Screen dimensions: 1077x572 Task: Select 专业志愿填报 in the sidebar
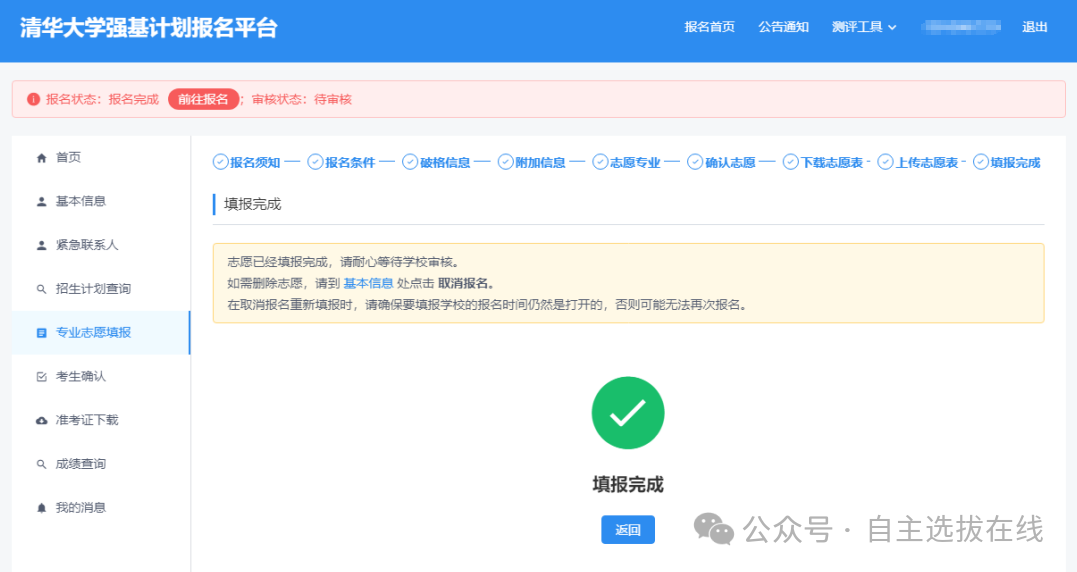tap(93, 332)
